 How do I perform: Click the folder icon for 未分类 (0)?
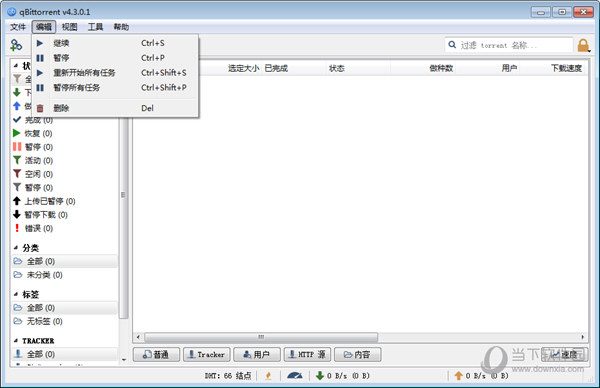18,275
